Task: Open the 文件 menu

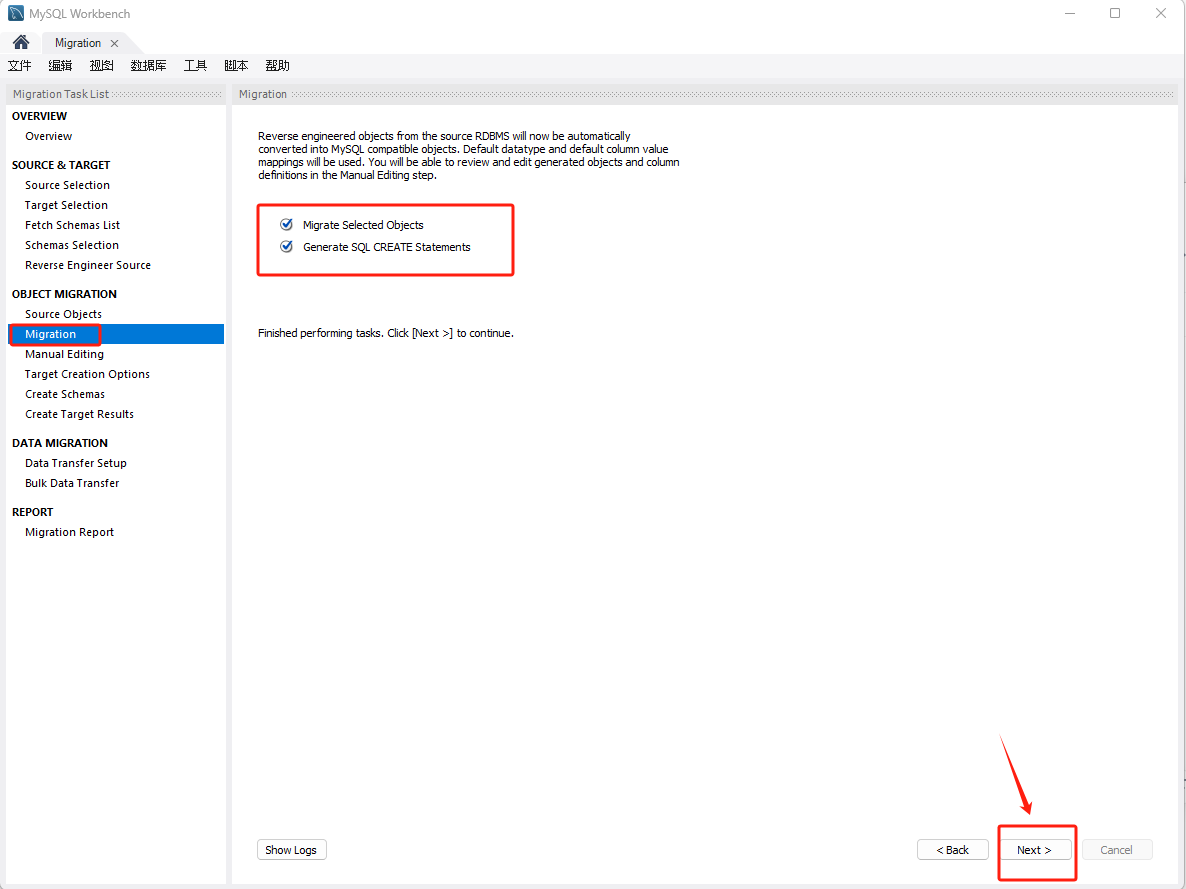Action: pos(20,66)
